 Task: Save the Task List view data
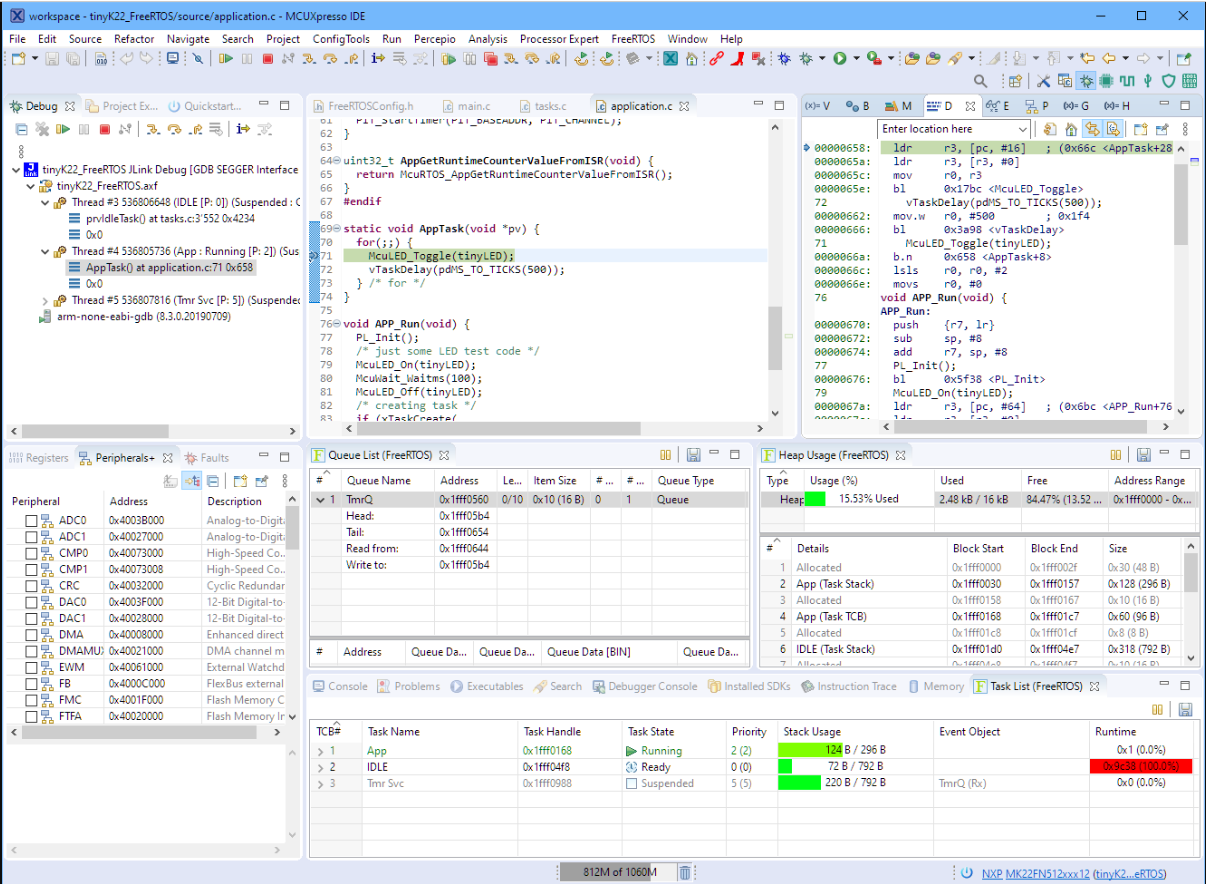point(1185,709)
